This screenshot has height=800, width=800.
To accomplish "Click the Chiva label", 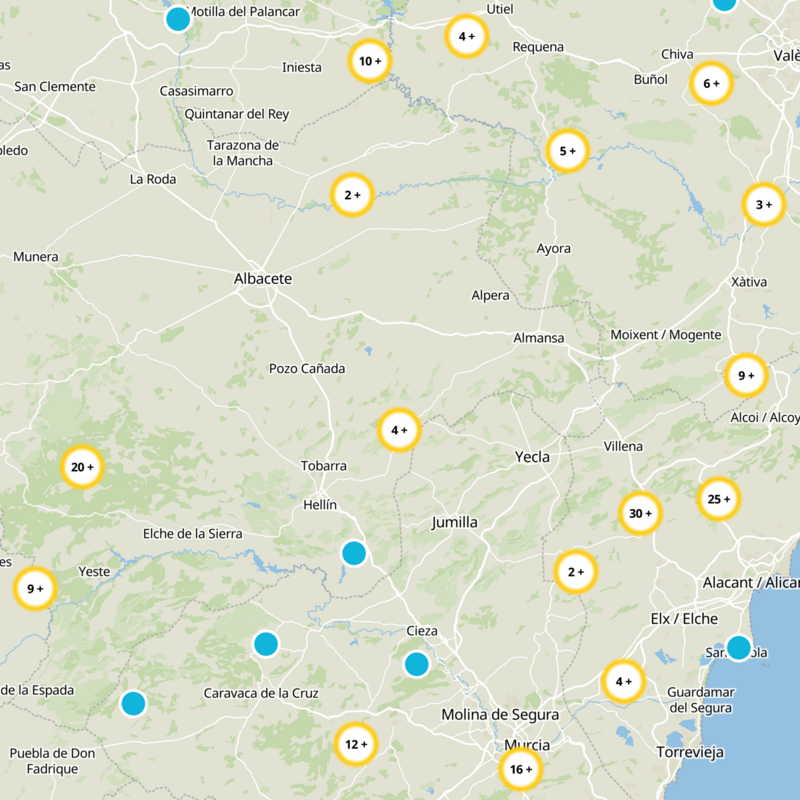I will pyautogui.click(x=677, y=54).
